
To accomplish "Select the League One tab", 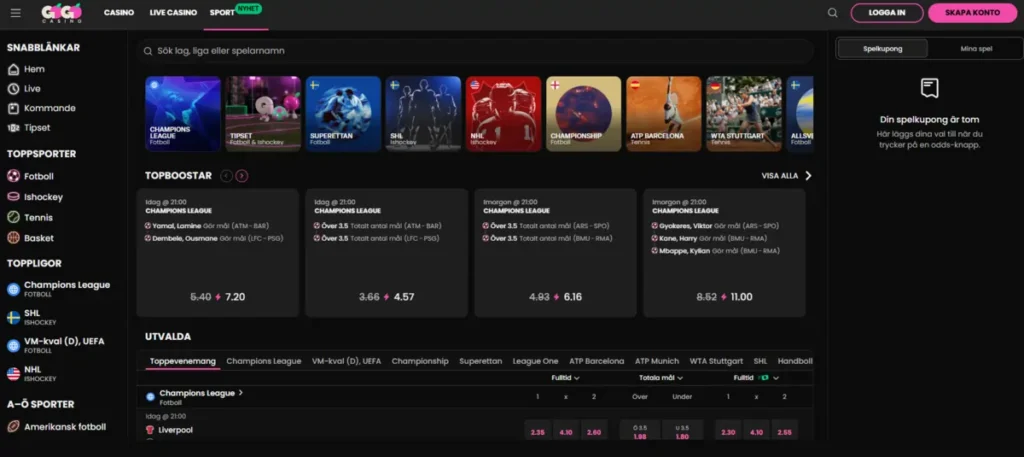I will [536, 361].
